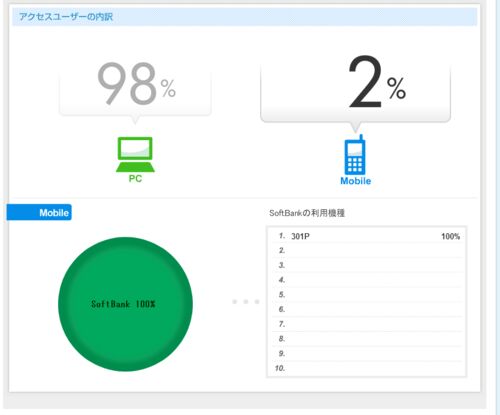This screenshot has height=415, width=500.
Task: Click the SoftBankの利用機種 heading
Action: pos(307,213)
